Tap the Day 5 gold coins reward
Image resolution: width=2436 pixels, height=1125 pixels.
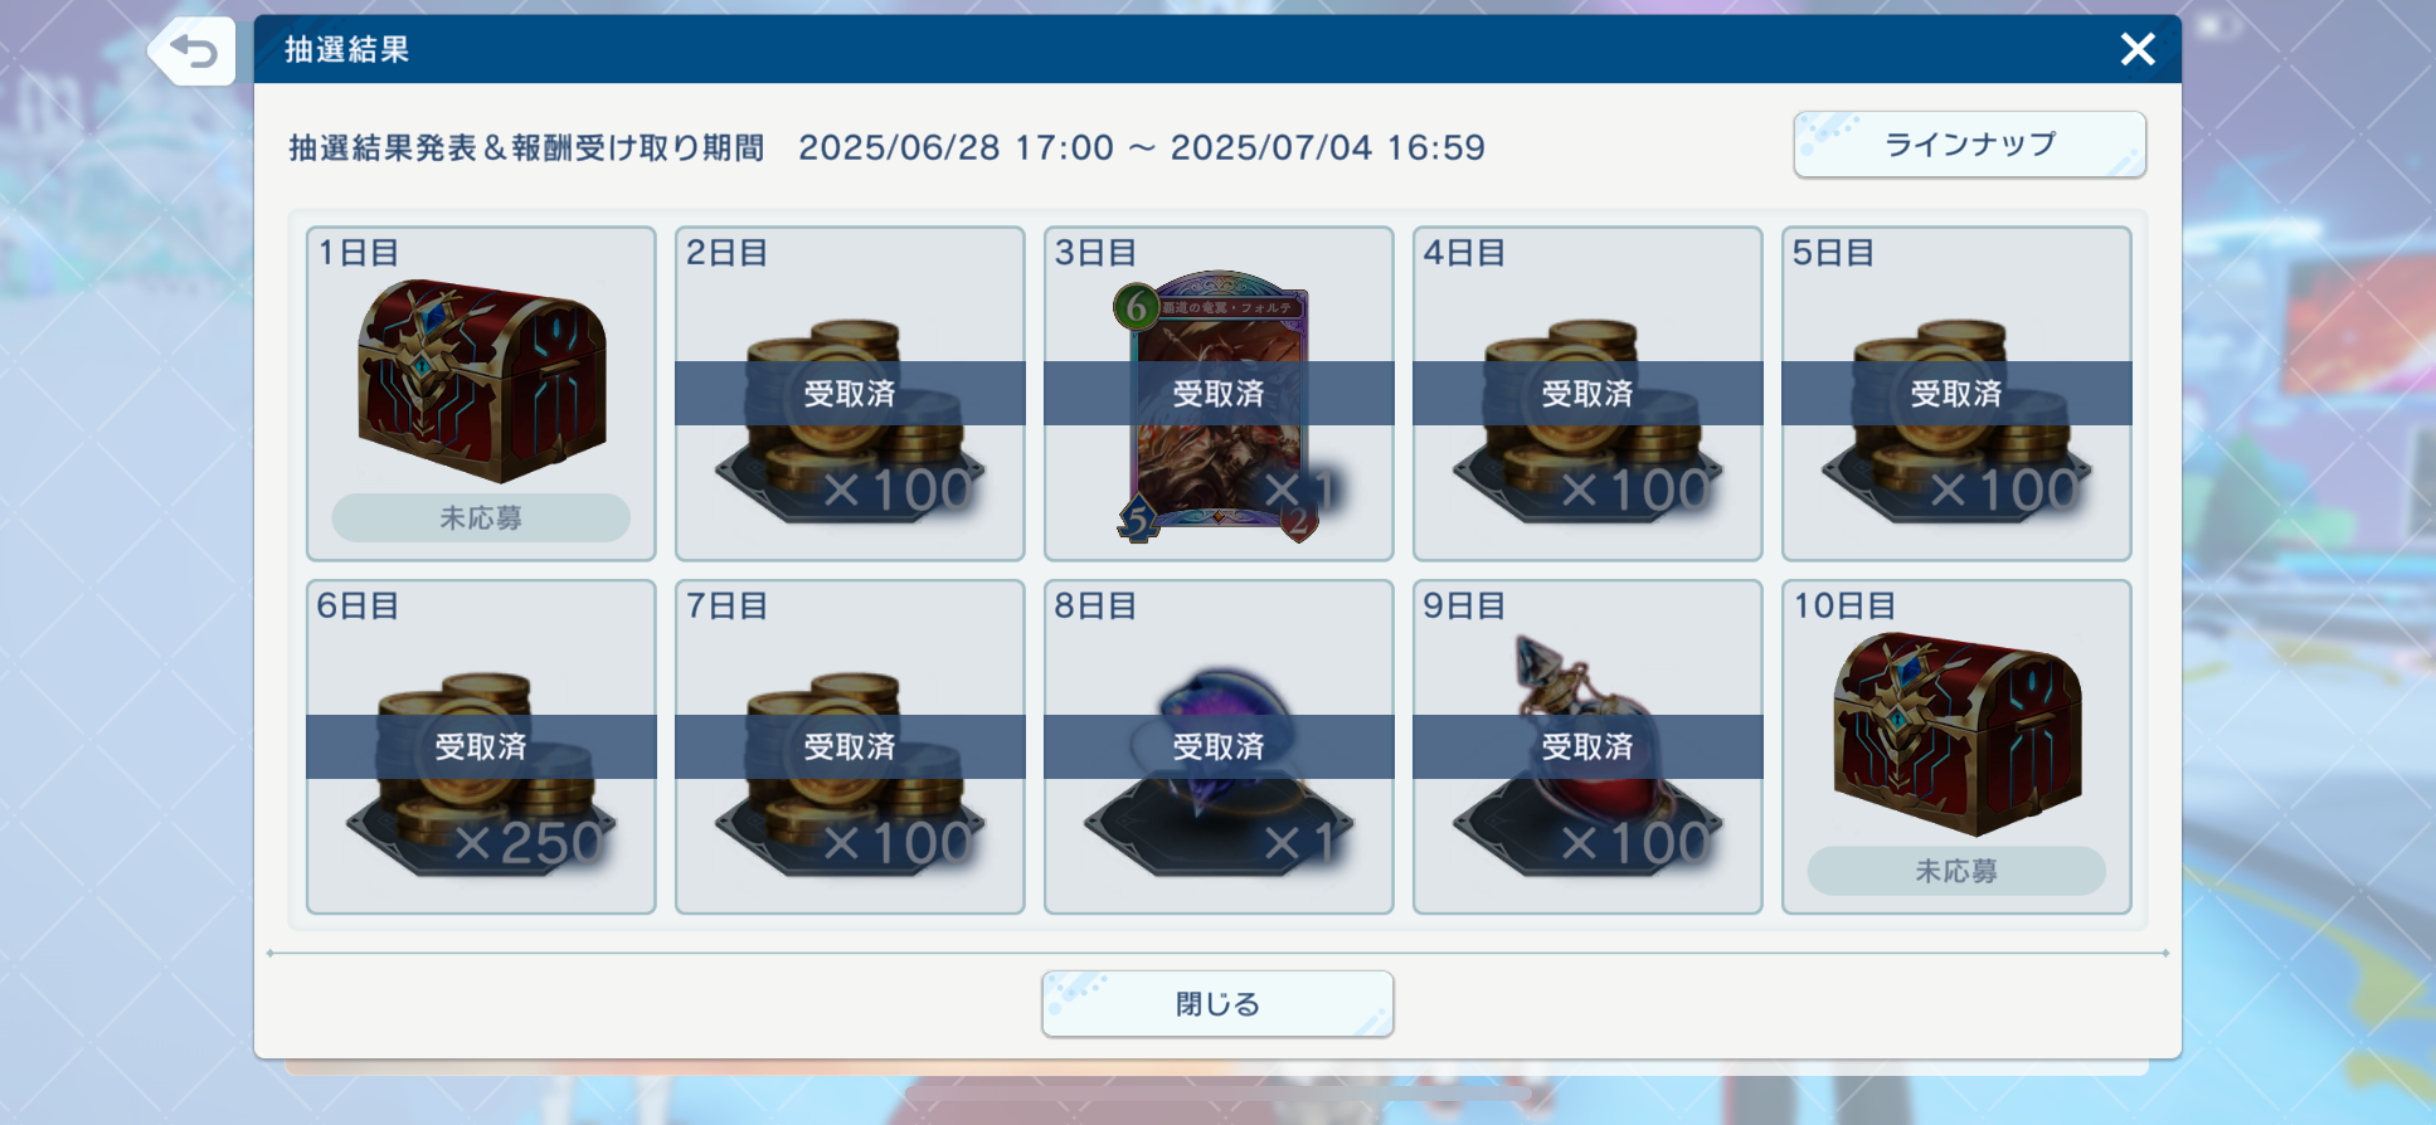click(x=1956, y=420)
